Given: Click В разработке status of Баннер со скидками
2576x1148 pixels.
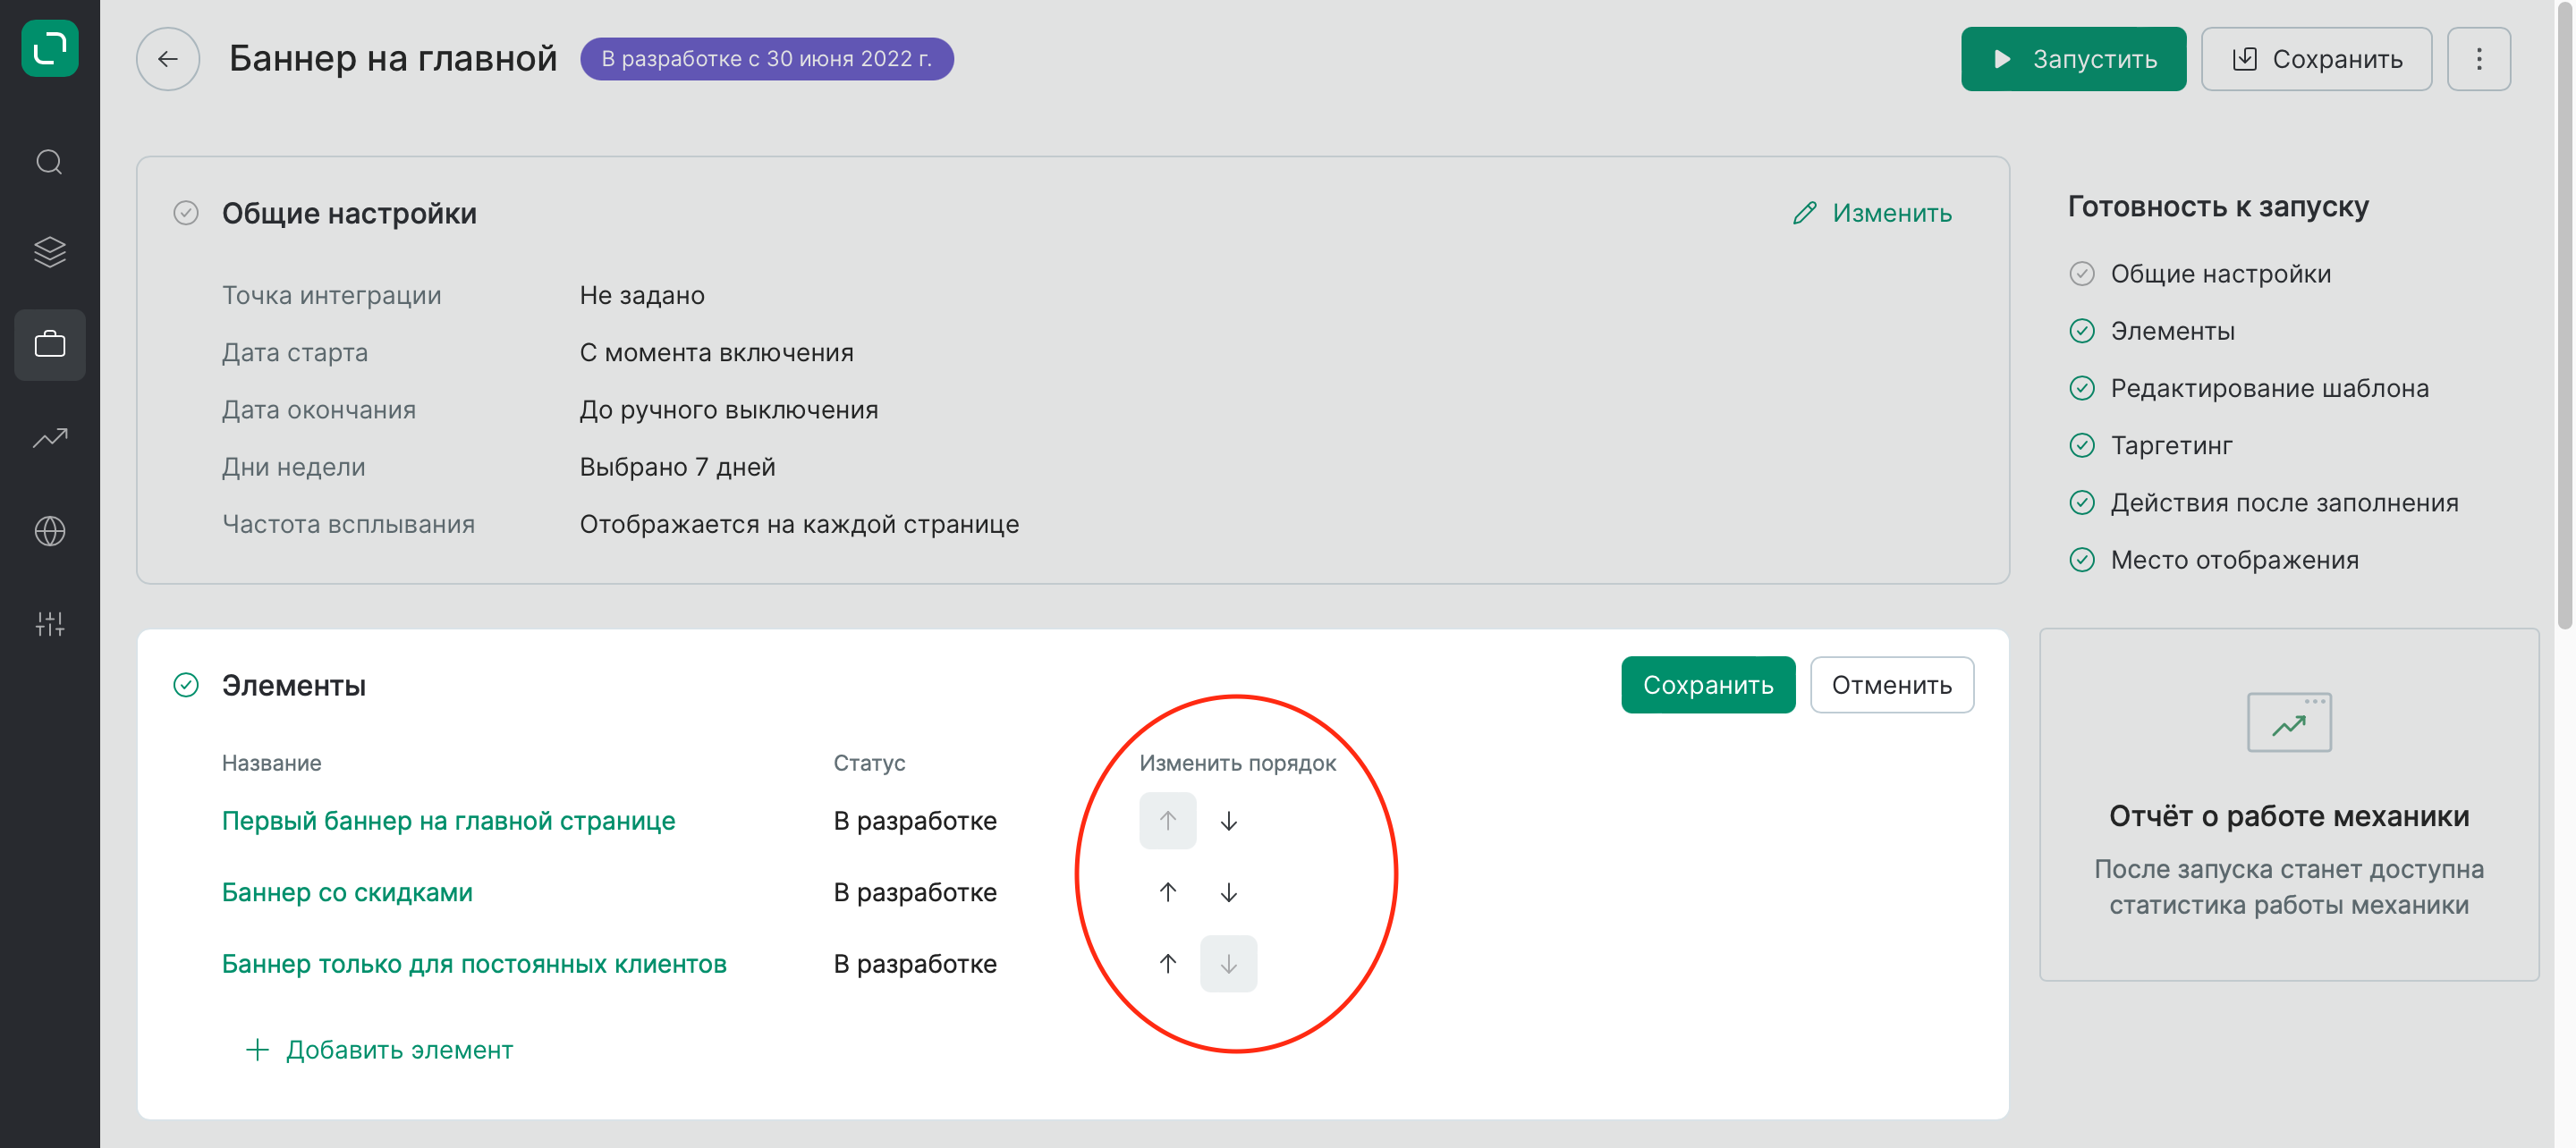Looking at the screenshot, I should (915, 892).
